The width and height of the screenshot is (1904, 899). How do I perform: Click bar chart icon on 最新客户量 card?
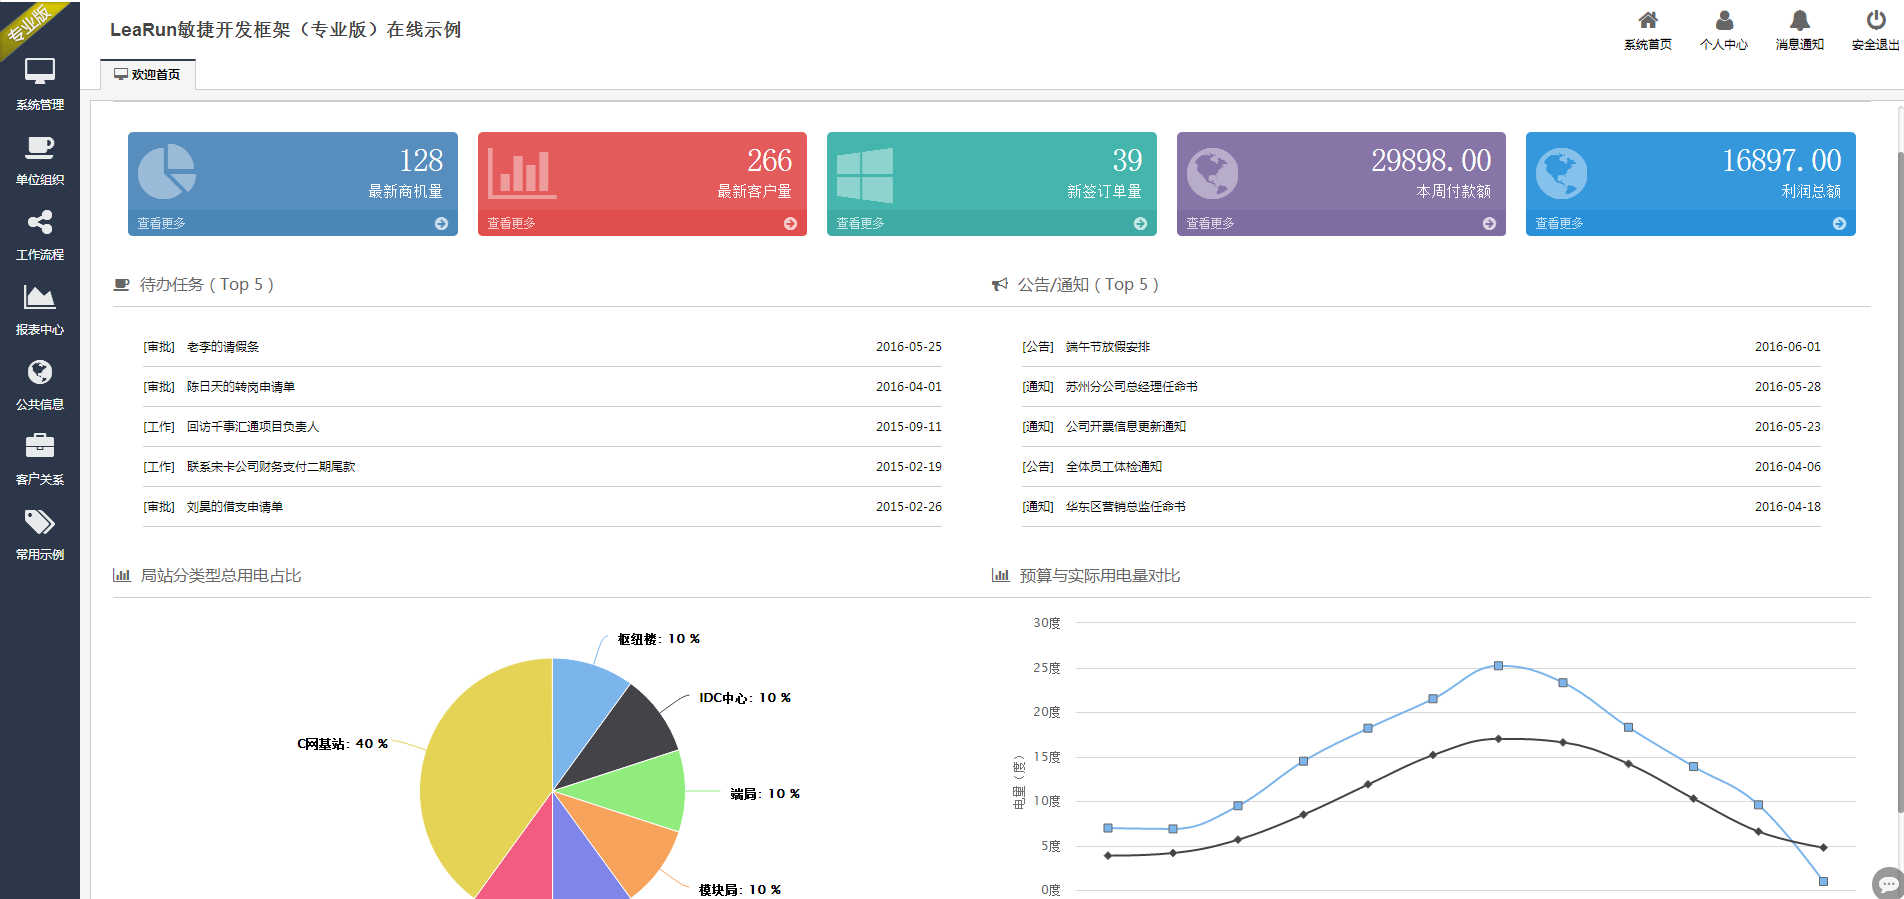tap(522, 174)
